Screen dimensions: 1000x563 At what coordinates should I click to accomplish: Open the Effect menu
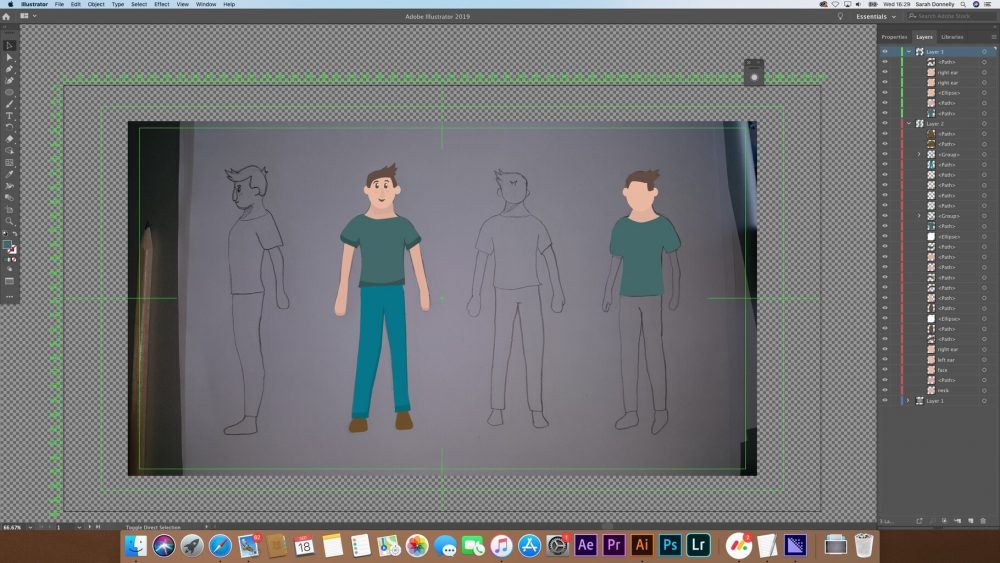pos(161,4)
